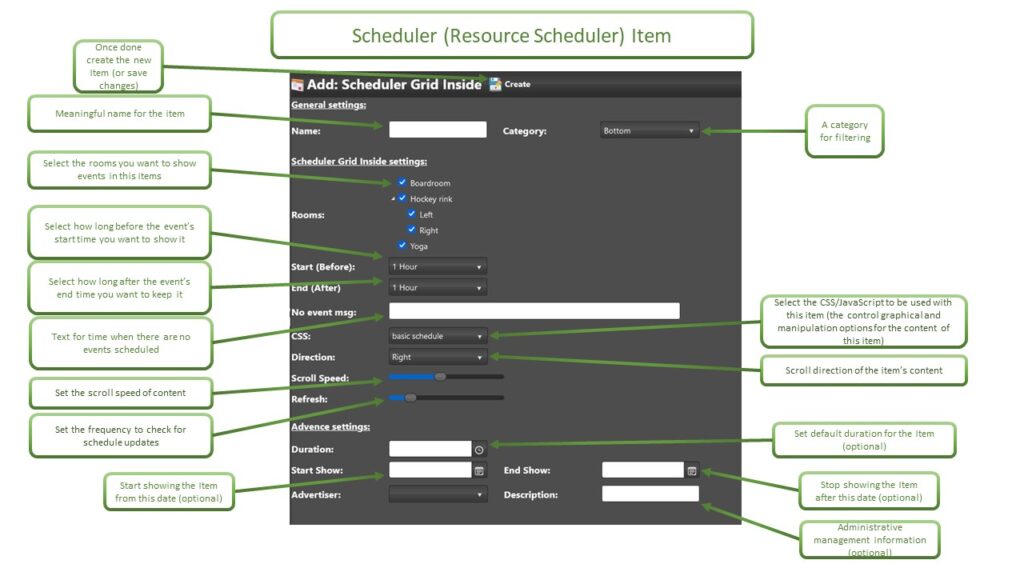
Task: Toggle the Left sub-room checkbox
Action: tap(411, 214)
